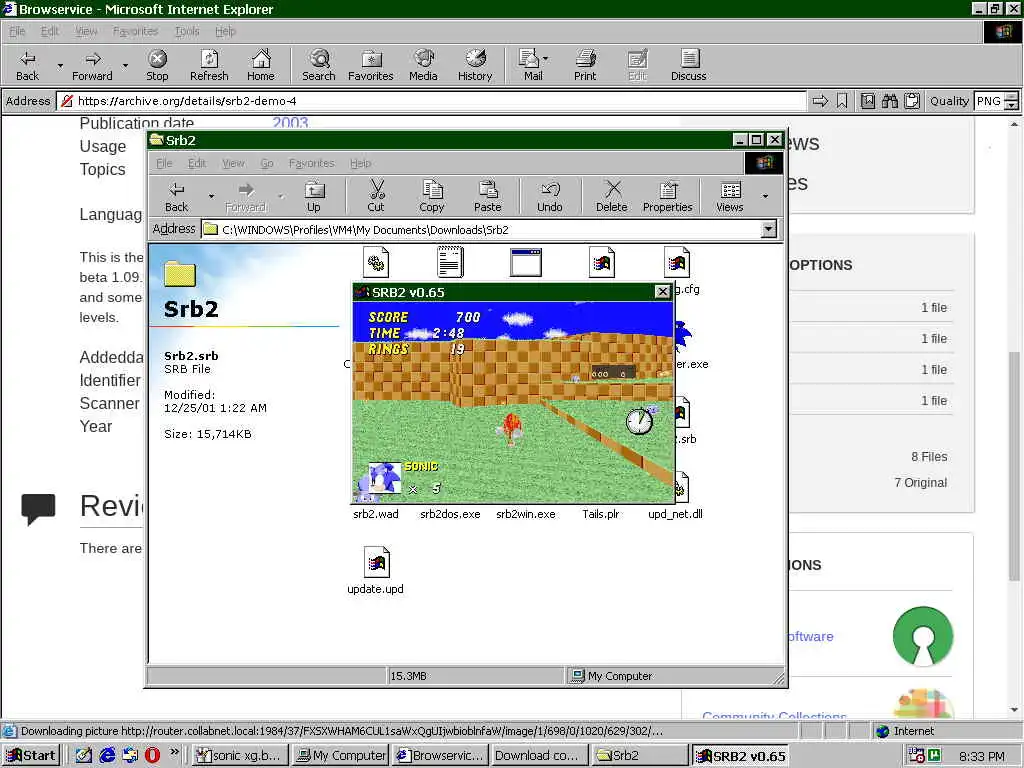Select the srb2win.exe file label
1024x768 pixels.
click(526, 514)
